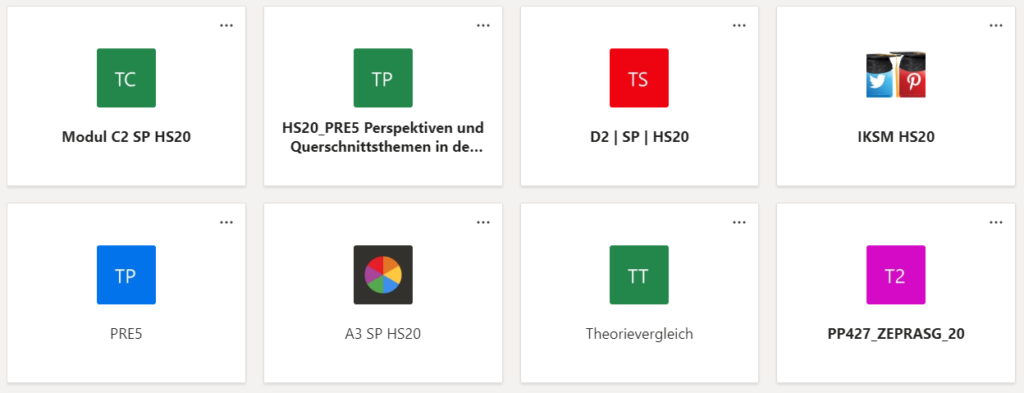This screenshot has width=1024, height=393.
Task: Open the ellipsis menu on IKSM HS20
Action: [995, 25]
